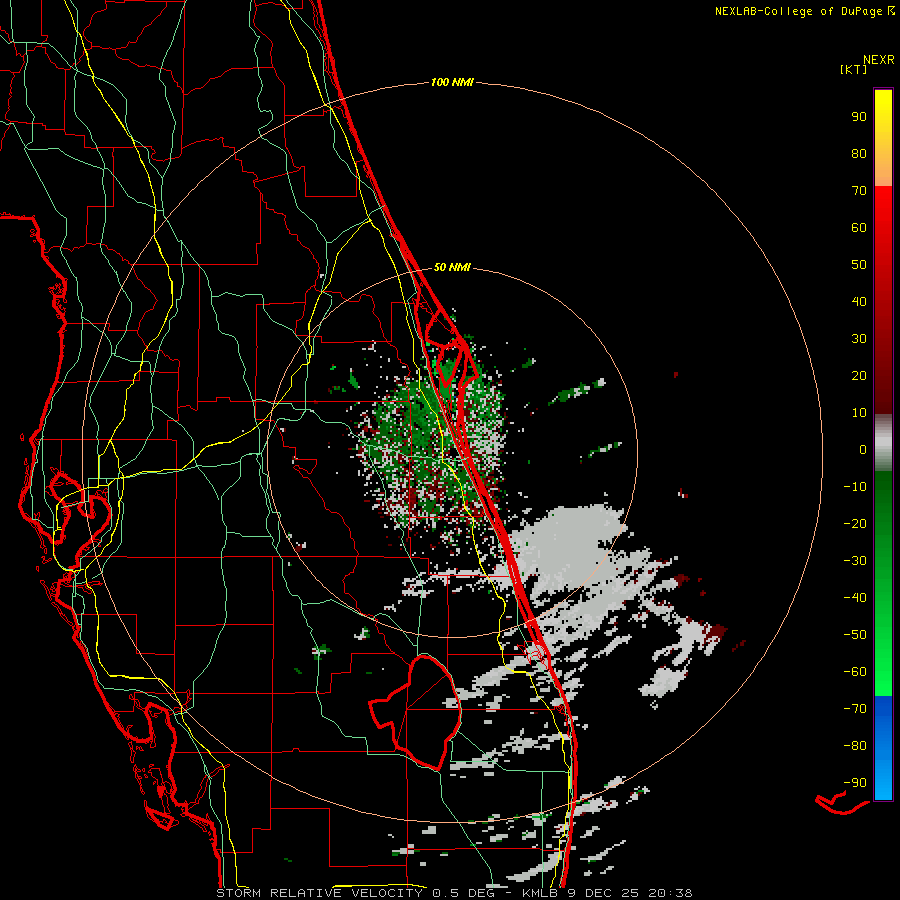Click the KT units label above the color scale
The height and width of the screenshot is (900, 900).
click(853, 69)
